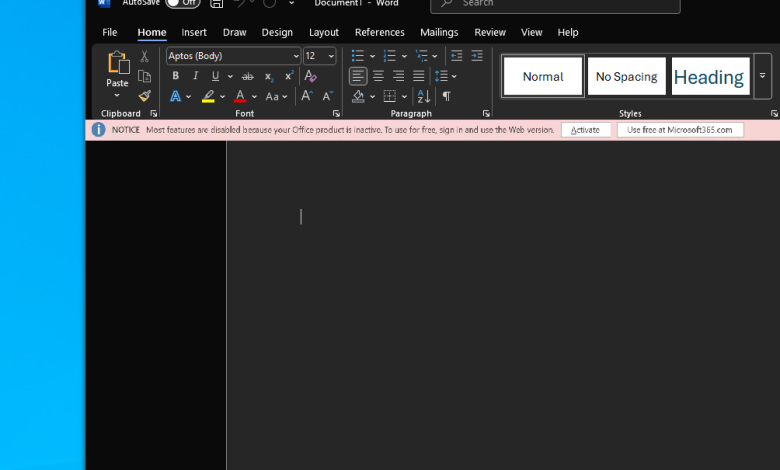
Task: Click Use free at Microsoft365.com
Action: tap(680, 130)
